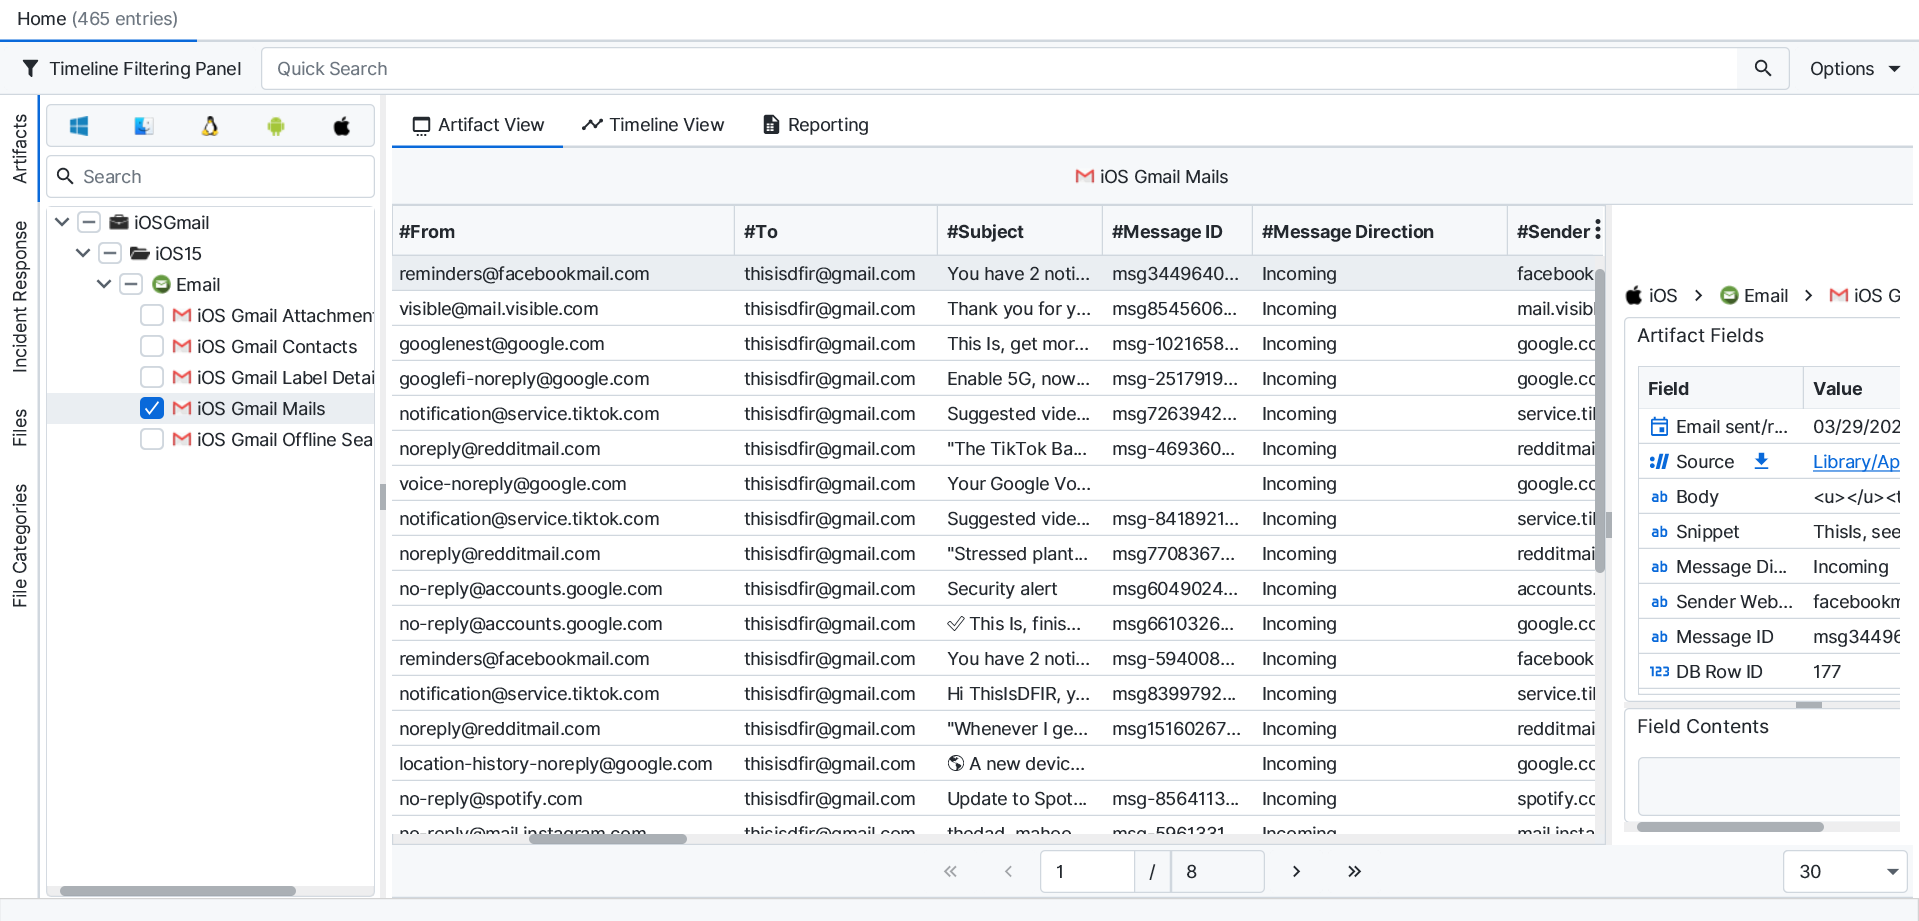1919x921 pixels.
Task: Open column options three-dot menu
Action: (x=1598, y=230)
